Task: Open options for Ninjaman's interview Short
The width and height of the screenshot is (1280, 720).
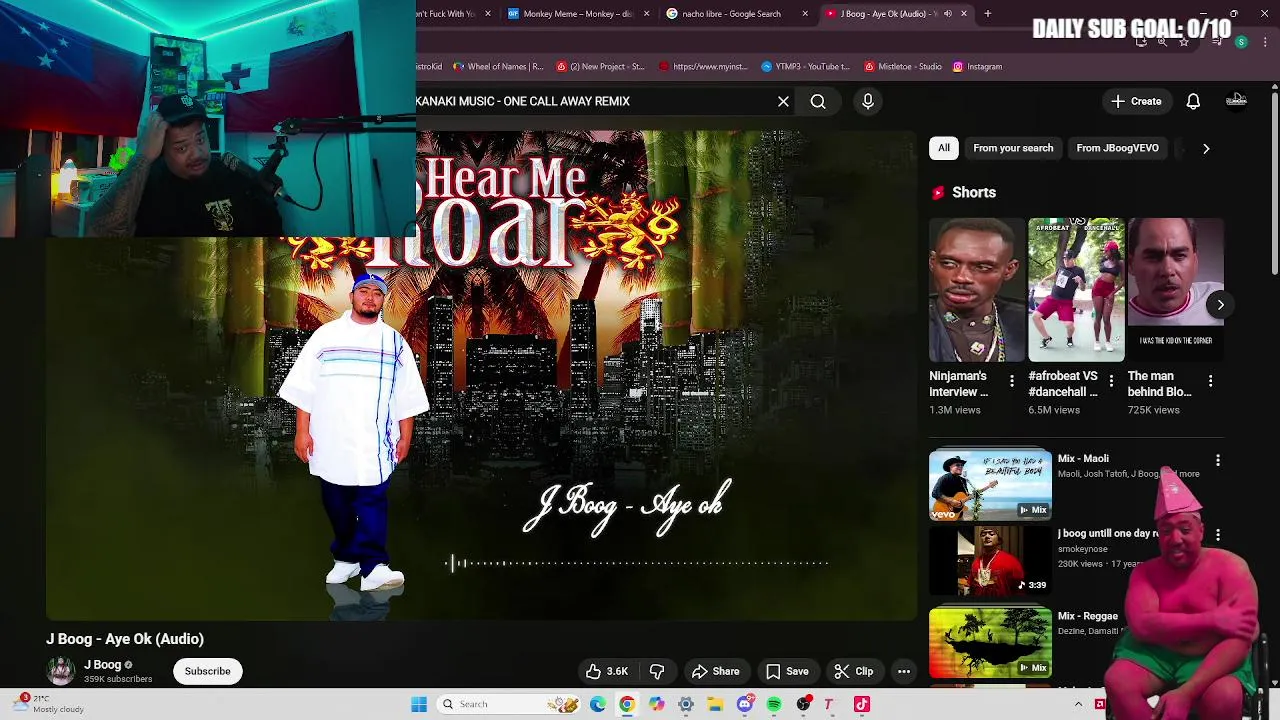Action: click(1012, 381)
